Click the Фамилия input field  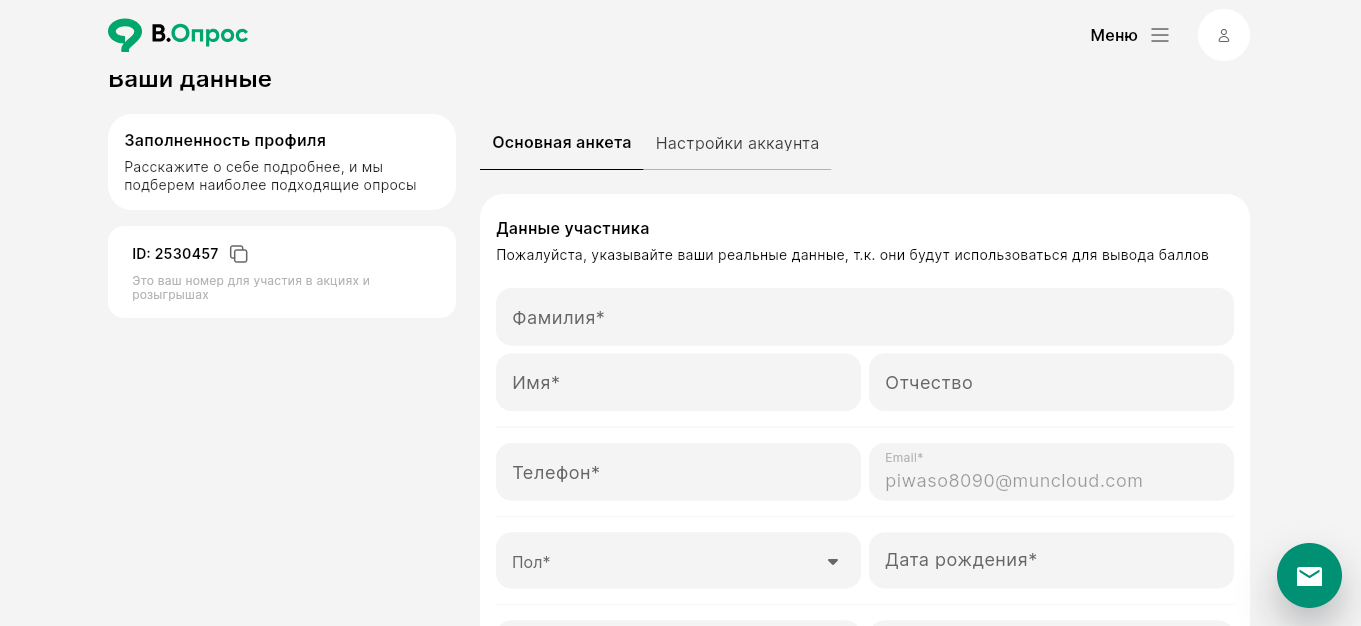tap(865, 317)
